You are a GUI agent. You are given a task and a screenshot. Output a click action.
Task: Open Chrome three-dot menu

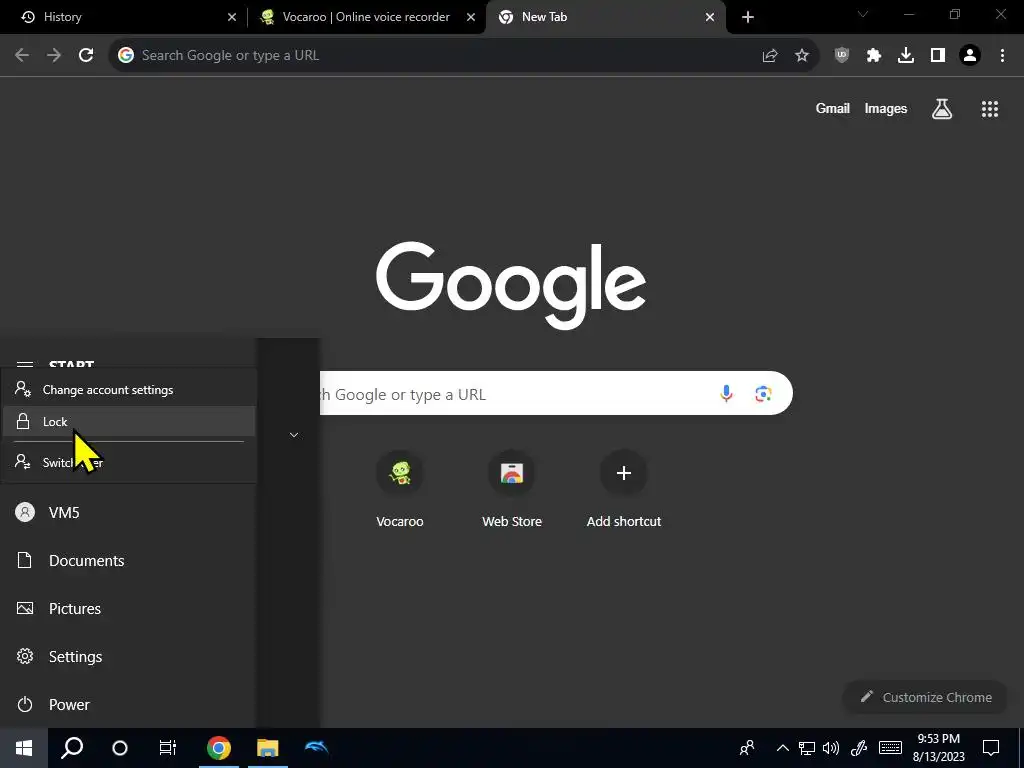pos(1002,56)
